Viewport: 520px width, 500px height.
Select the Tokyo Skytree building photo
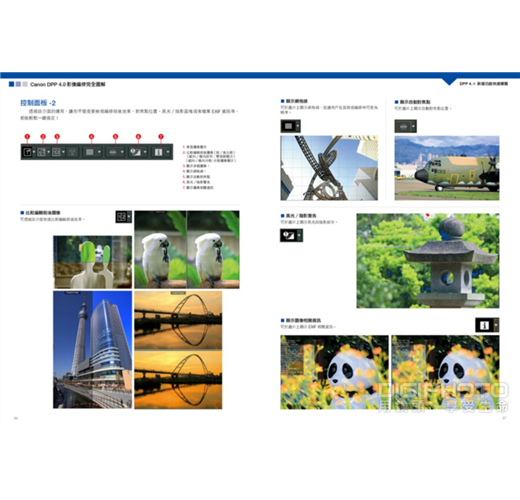[x=93, y=350]
